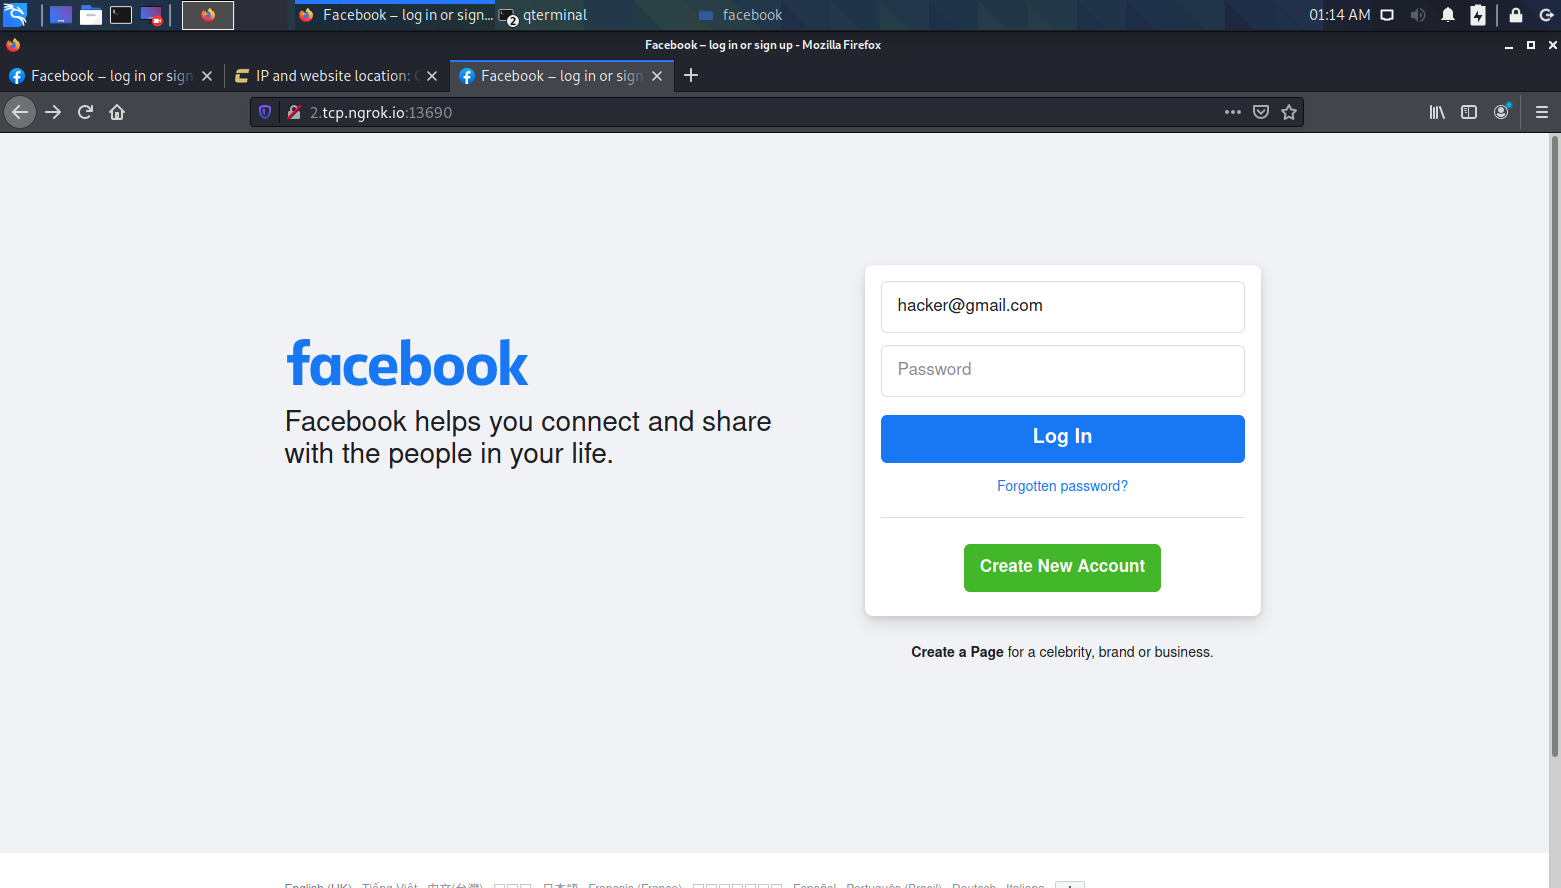This screenshot has height=888, width=1561.
Task: Open a new browser tab
Action: (x=691, y=76)
